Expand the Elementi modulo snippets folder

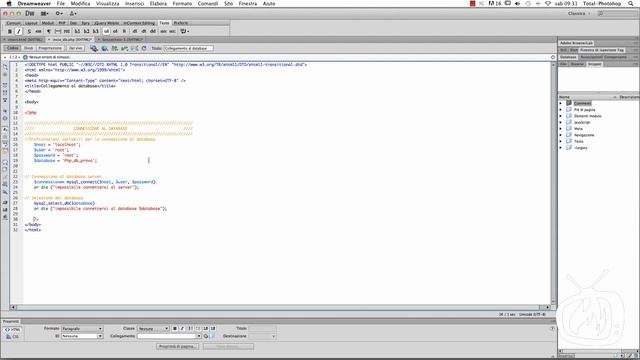[x=560, y=116]
